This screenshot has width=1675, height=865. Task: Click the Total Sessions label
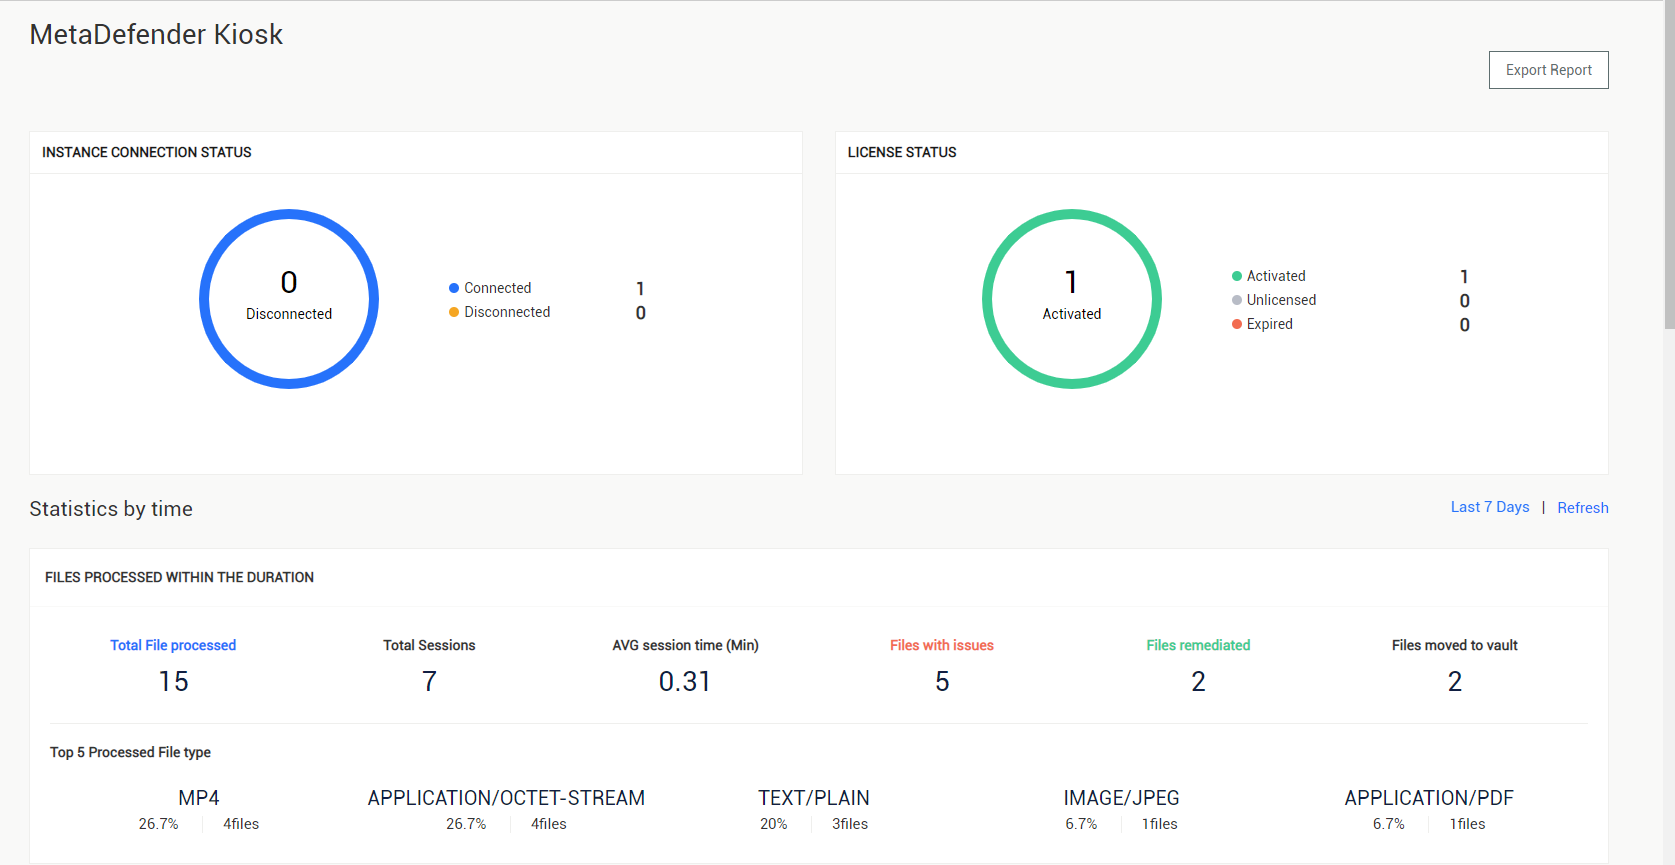pos(429,645)
